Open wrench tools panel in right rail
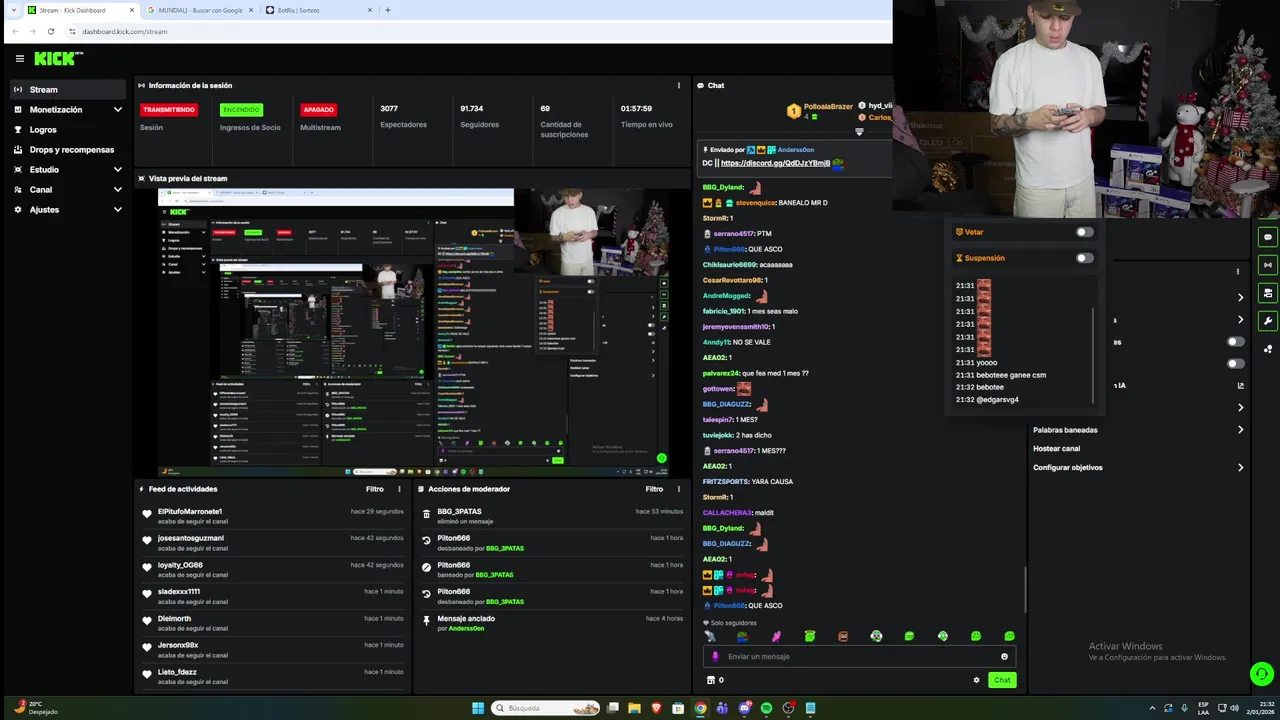 tap(1268, 321)
